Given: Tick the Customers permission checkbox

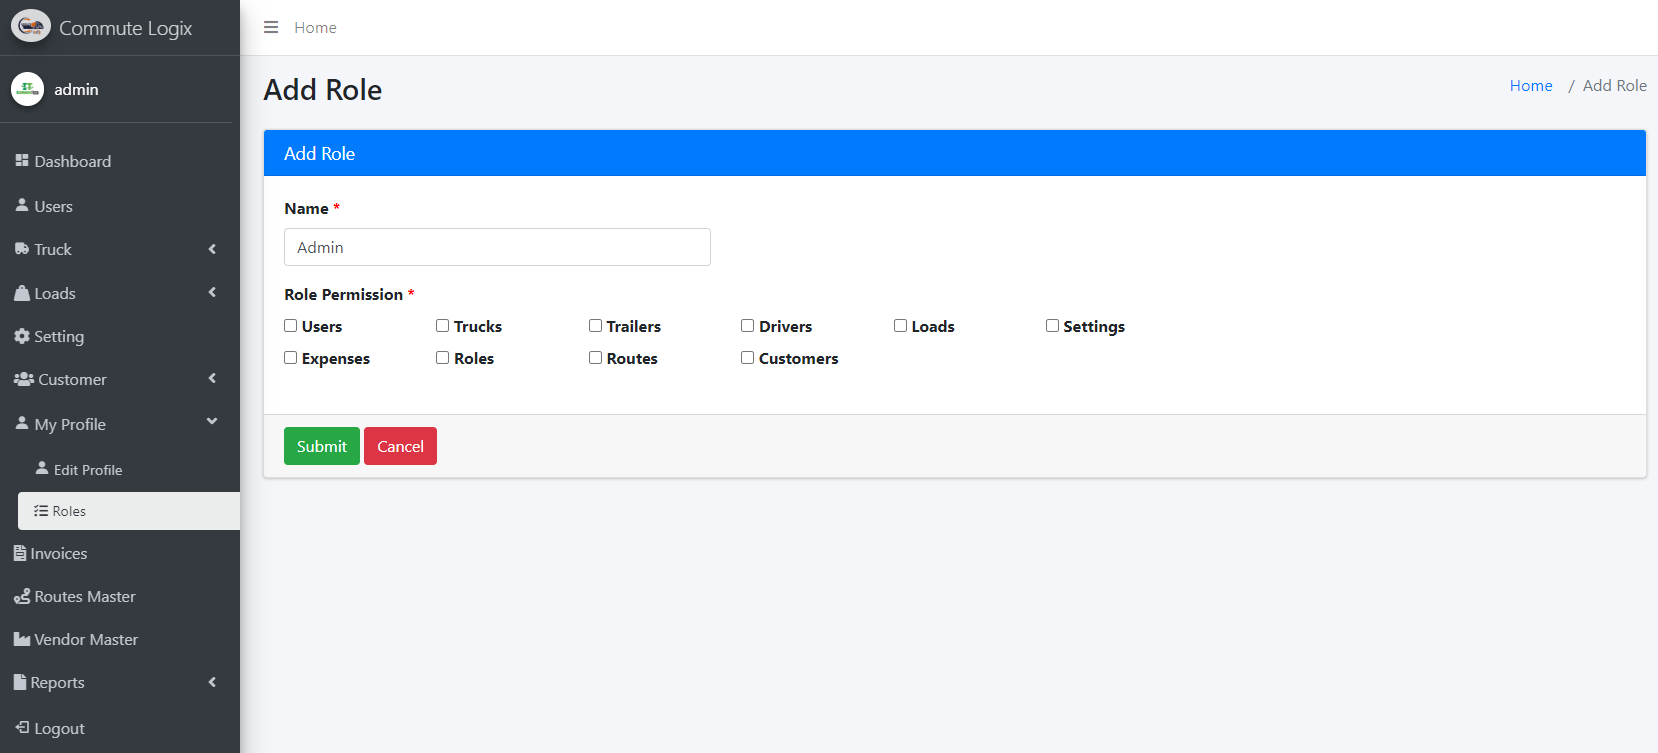Looking at the screenshot, I should pos(747,358).
